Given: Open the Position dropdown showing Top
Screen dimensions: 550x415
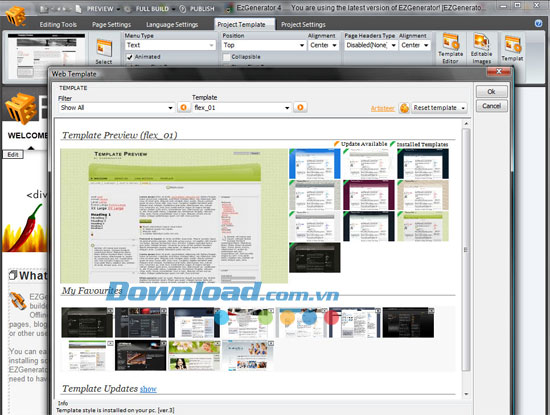Looking at the screenshot, I should (264, 45).
